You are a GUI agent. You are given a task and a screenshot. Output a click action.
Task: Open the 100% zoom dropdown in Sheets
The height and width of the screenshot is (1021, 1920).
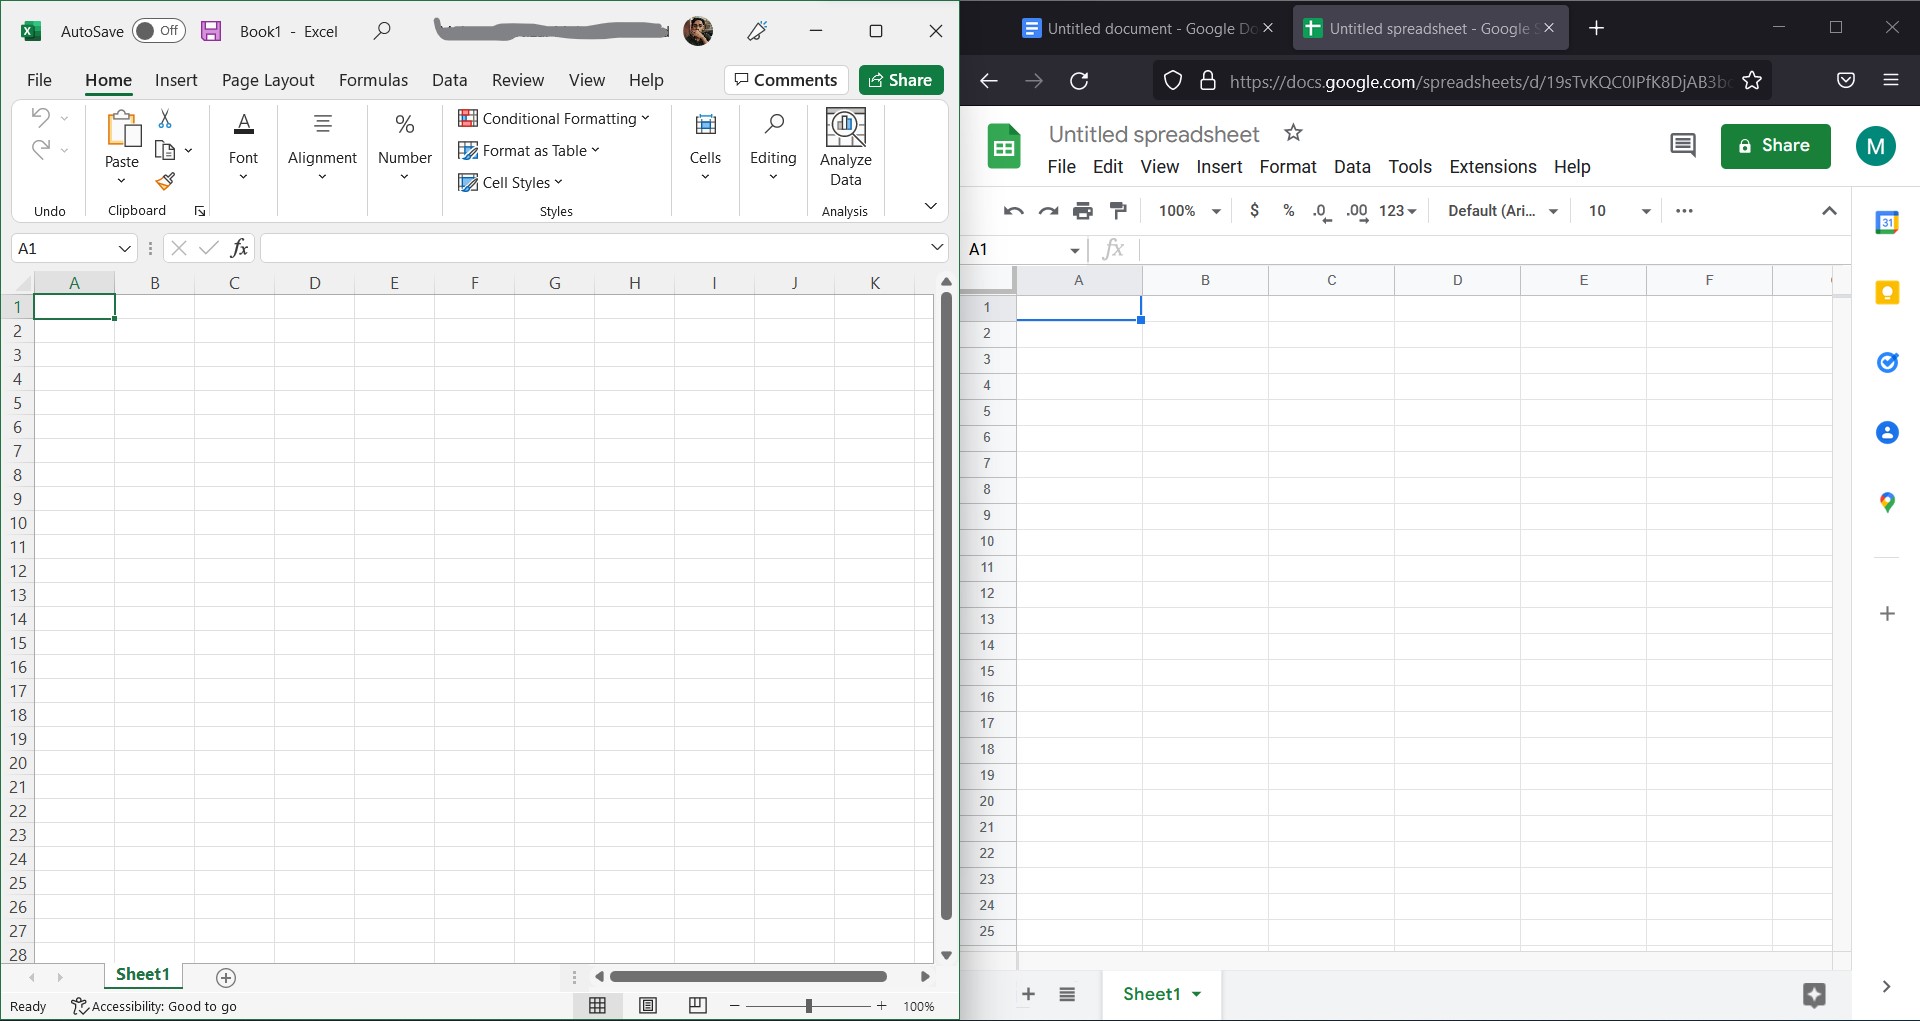tap(1190, 211)
